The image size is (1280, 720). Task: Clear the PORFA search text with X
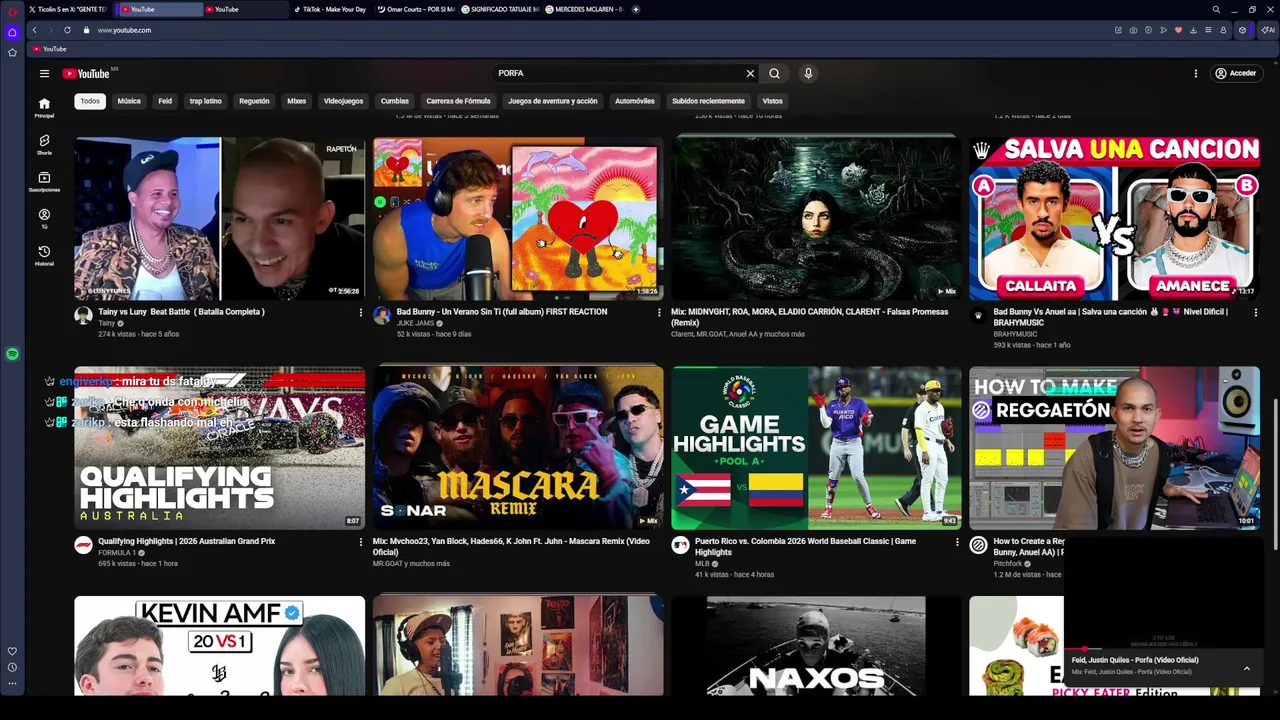(750, 73)
